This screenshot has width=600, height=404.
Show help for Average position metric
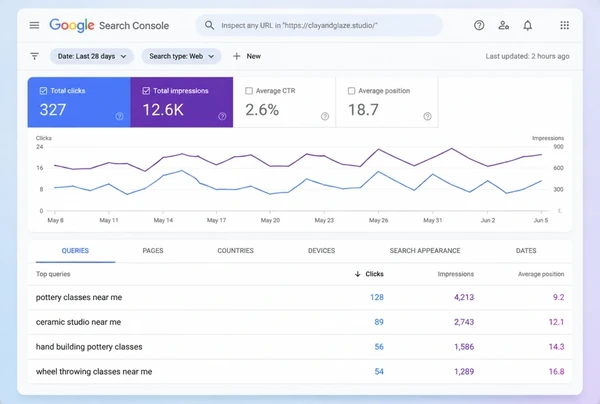tap(427, 116)
